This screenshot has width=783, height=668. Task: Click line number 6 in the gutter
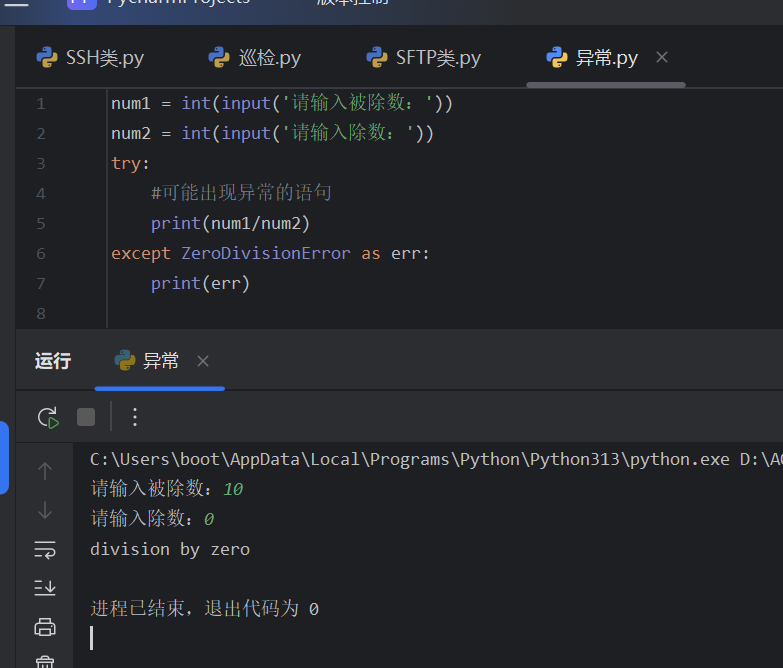(x=41, y=254)
